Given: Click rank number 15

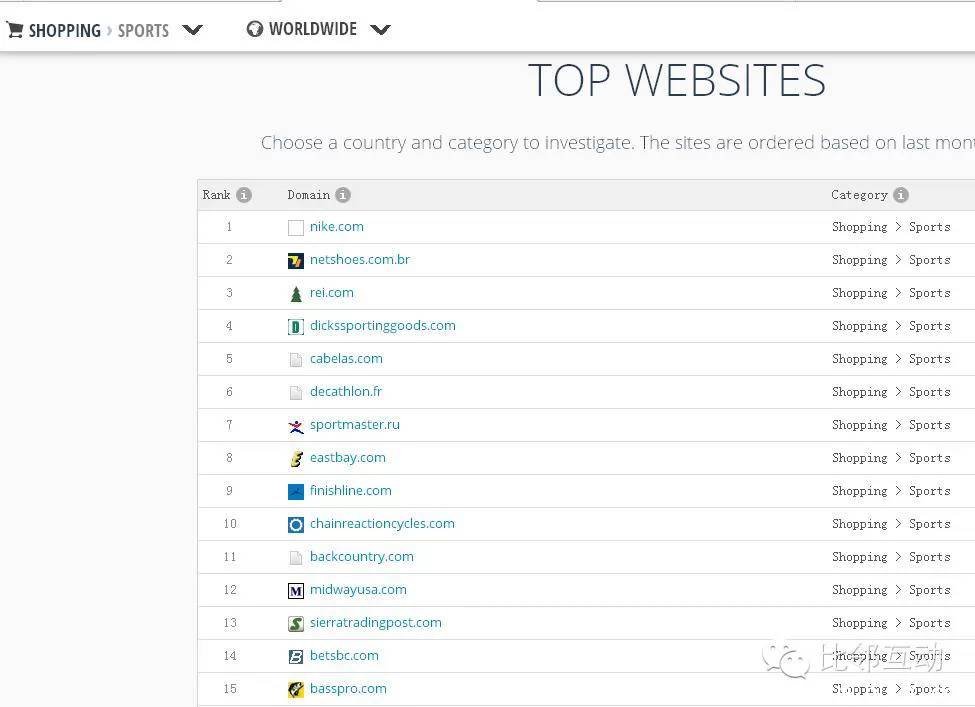Looking at the screenshot, I should 230,688.
